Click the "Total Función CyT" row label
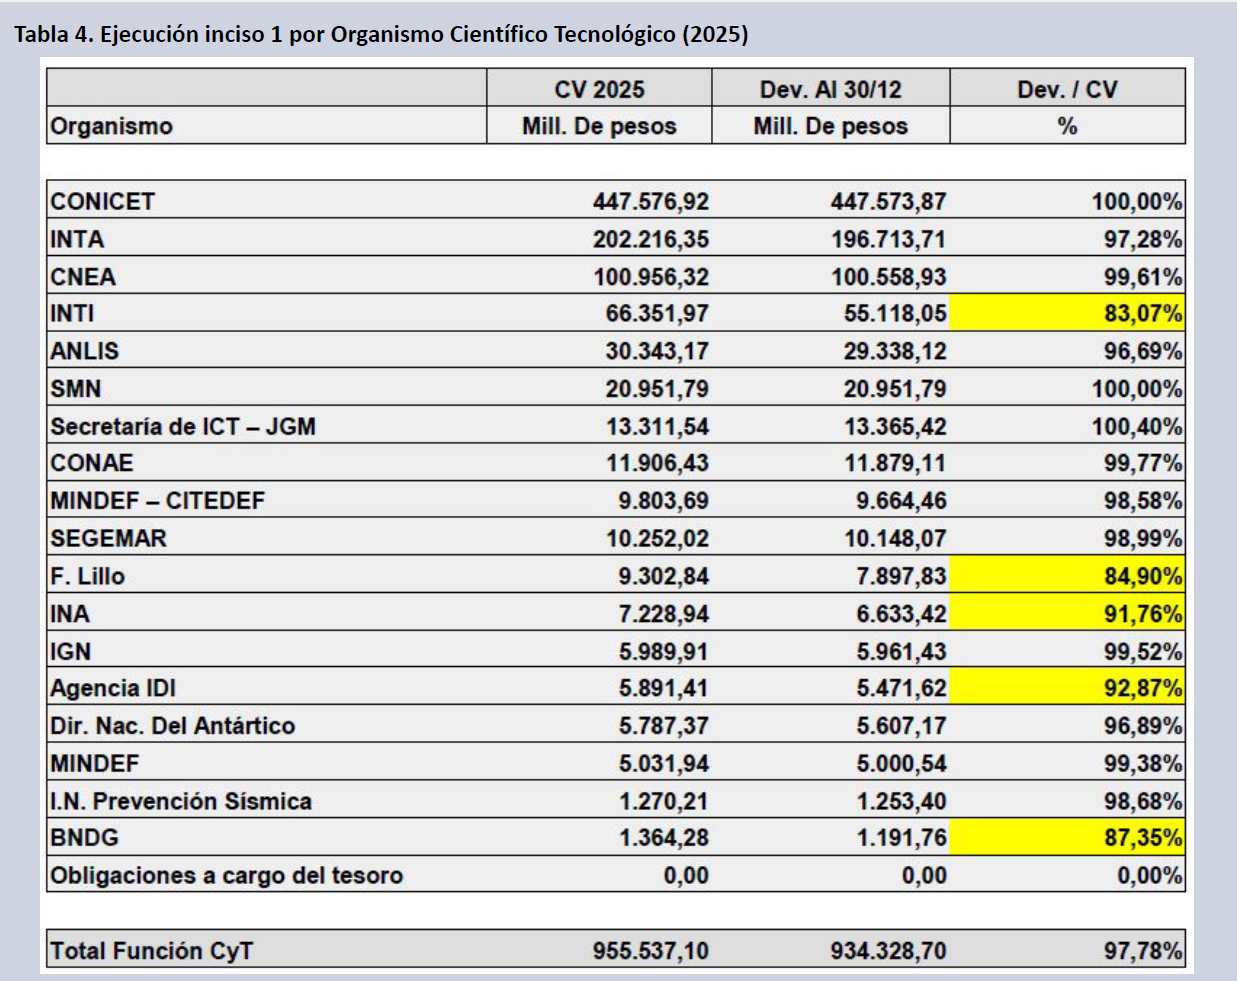The width and height of the screenshot is (1237, 981). tap(151, 950)
